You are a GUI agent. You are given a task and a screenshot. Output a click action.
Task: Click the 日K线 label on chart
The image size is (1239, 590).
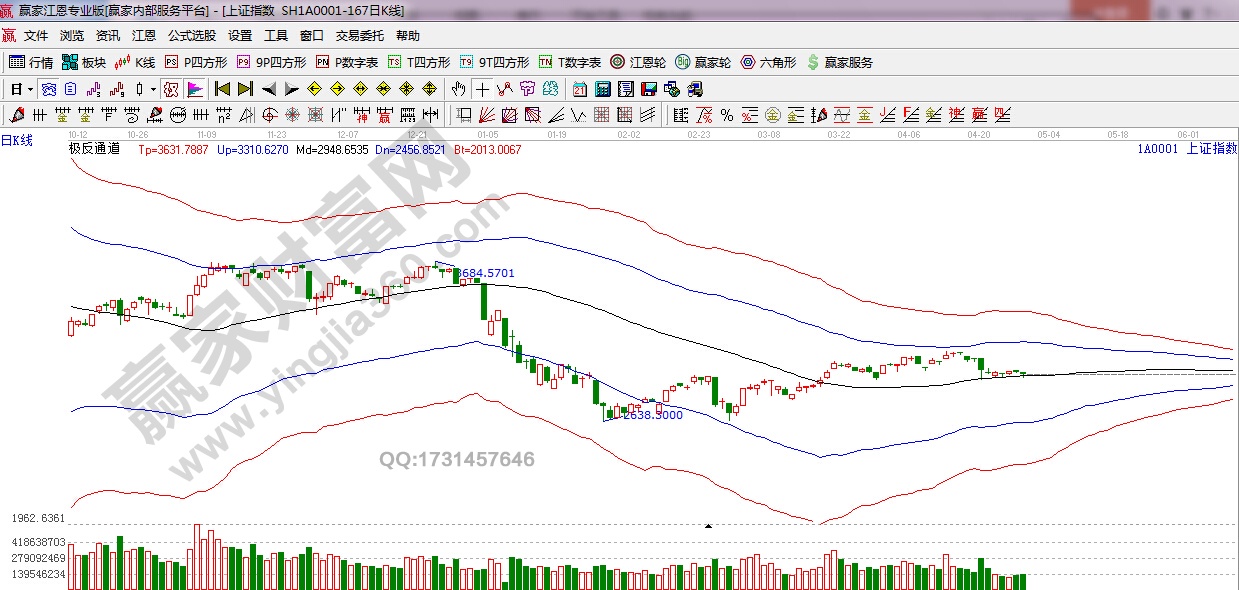(17, 141)
